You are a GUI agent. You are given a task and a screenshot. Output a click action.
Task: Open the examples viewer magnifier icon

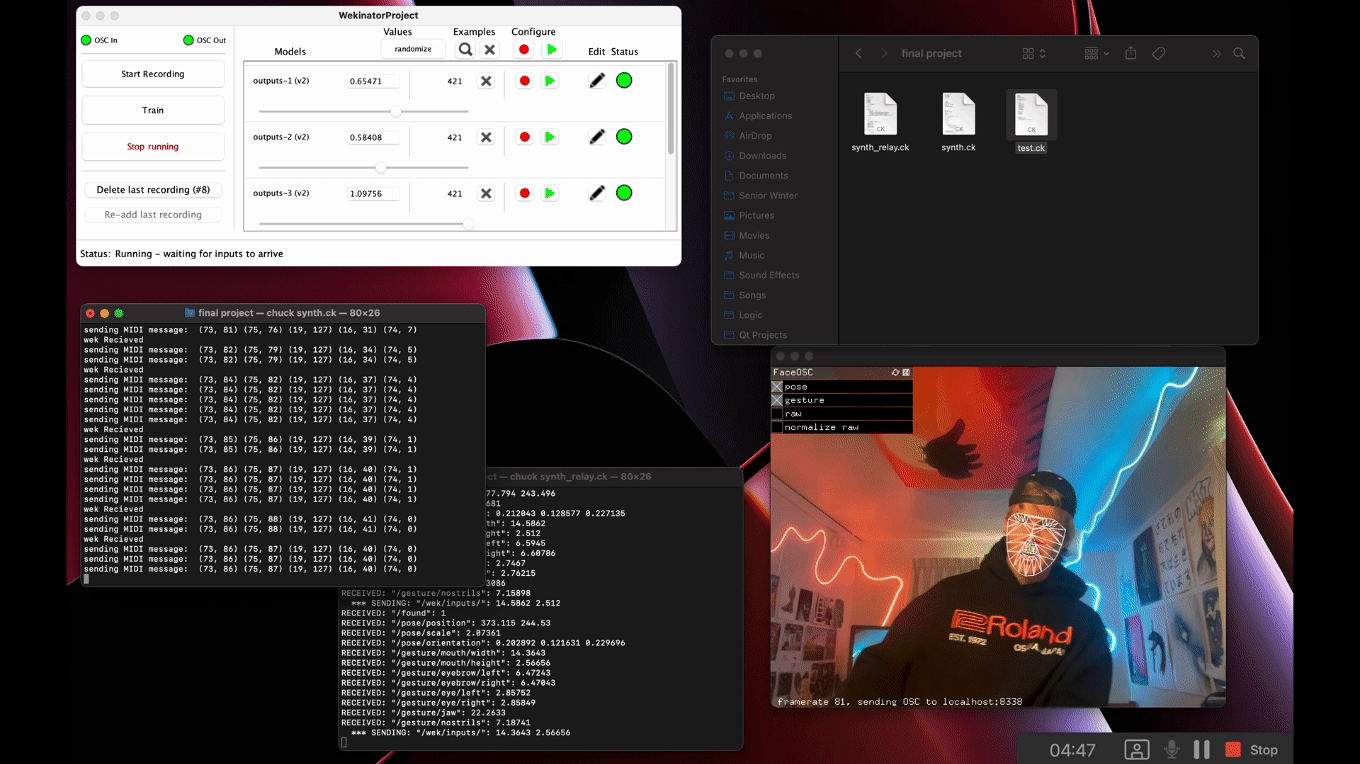465,49
